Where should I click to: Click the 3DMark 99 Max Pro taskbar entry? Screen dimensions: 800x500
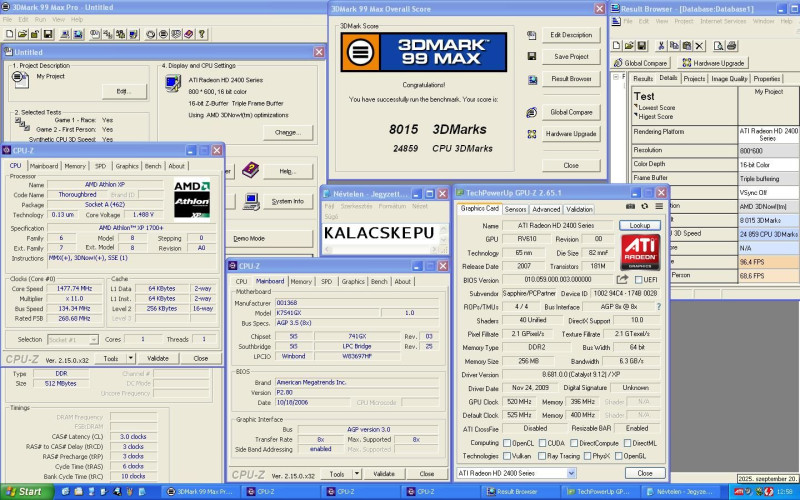[203, 492]
